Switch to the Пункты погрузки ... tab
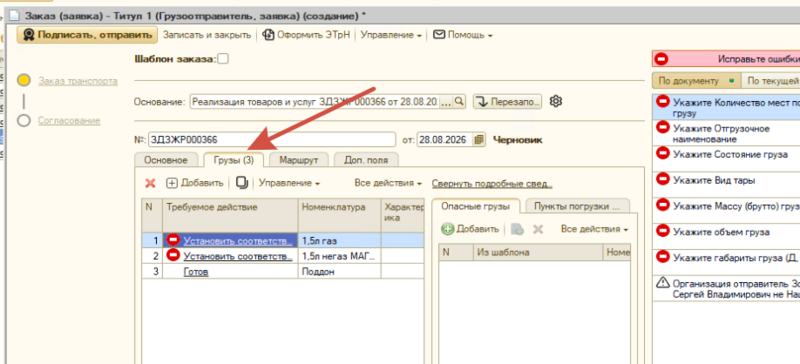Image resolution: width=800 pixels, height=364 pixels. point(577,206)
